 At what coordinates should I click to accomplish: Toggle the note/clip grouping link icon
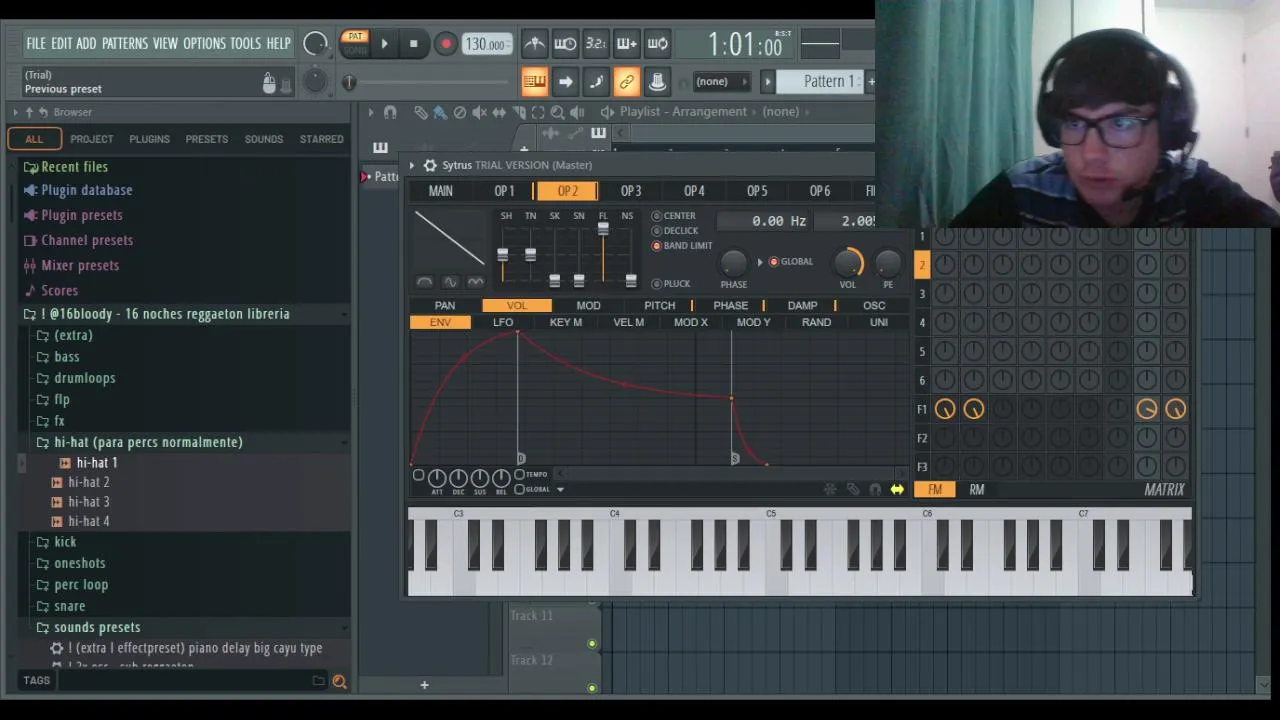(627, 81)
